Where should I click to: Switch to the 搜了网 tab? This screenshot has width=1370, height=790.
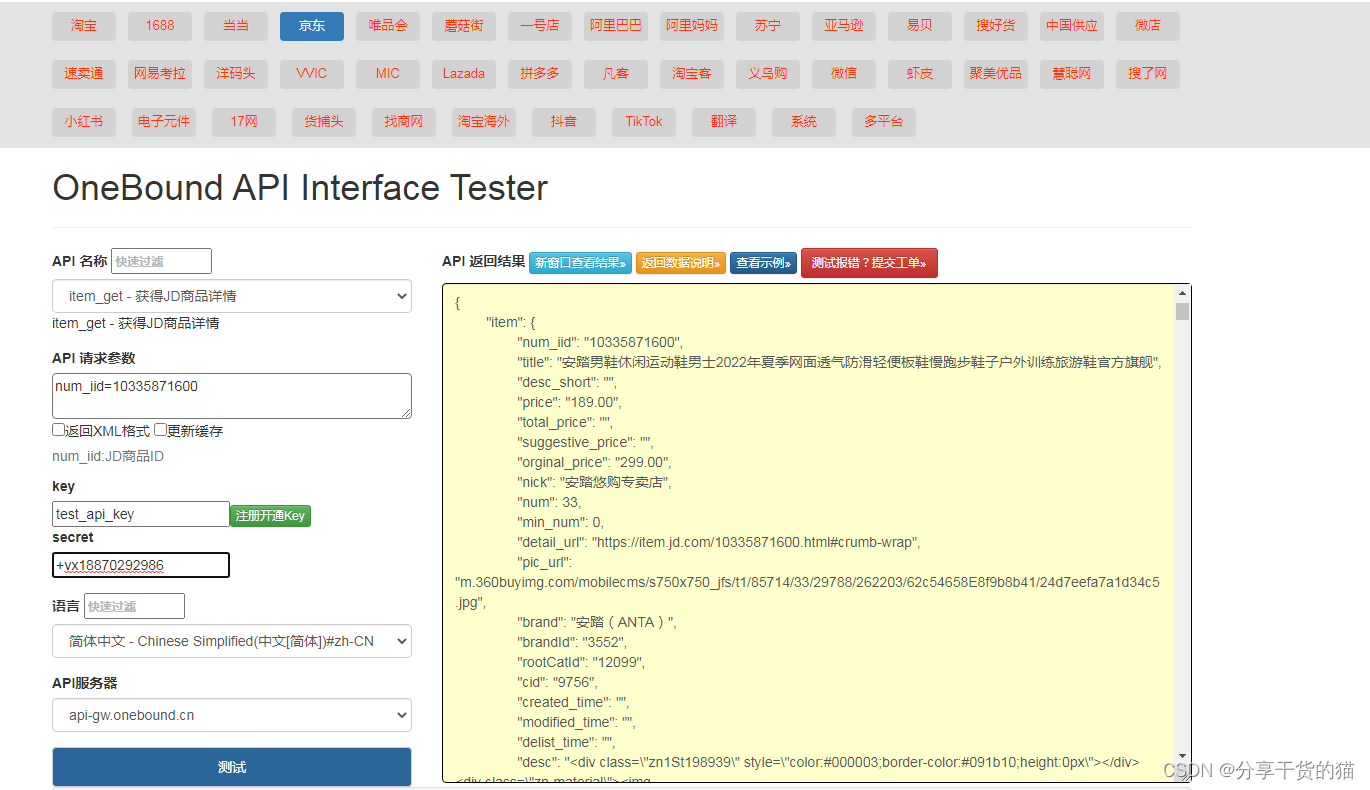pyautogui.click(x=1148, y=74)
